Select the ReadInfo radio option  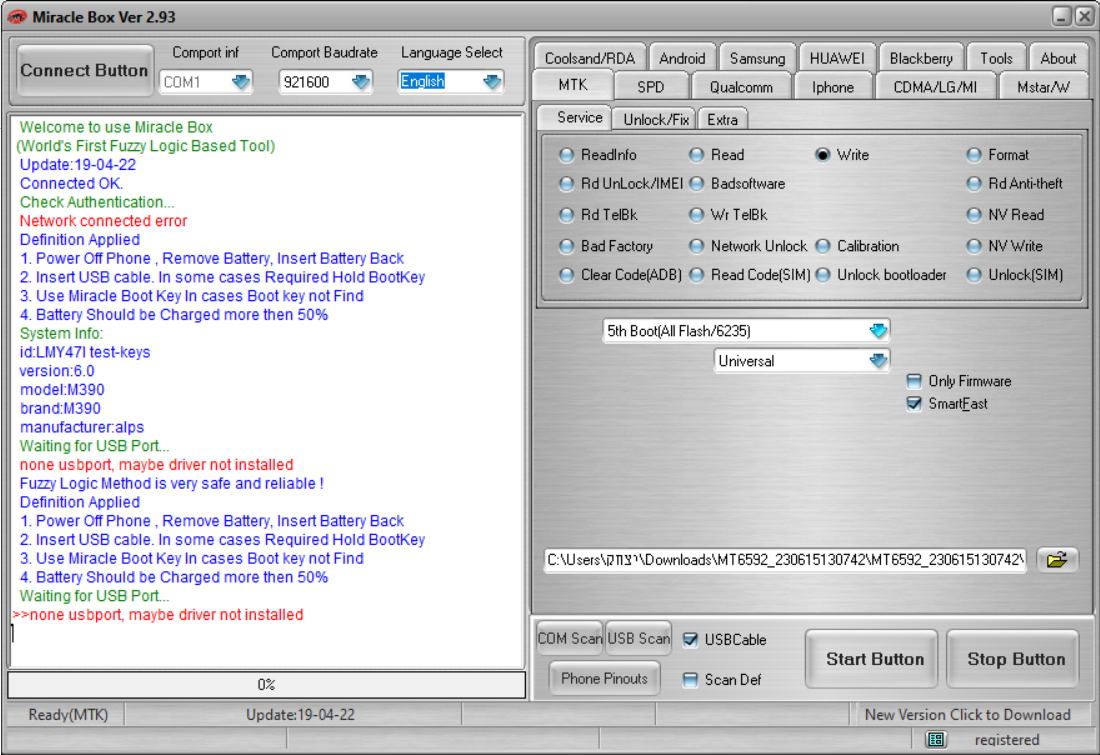click(x=566, y=155)
